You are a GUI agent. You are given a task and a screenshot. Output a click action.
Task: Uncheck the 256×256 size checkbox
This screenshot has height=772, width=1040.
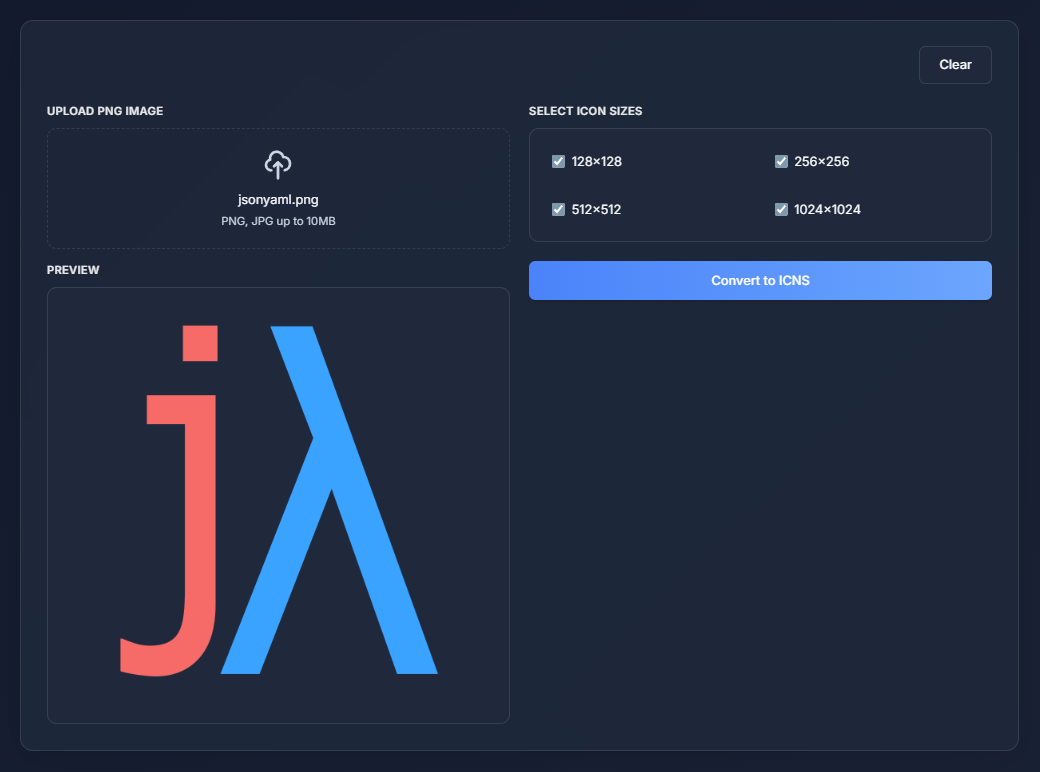point(781,161)
